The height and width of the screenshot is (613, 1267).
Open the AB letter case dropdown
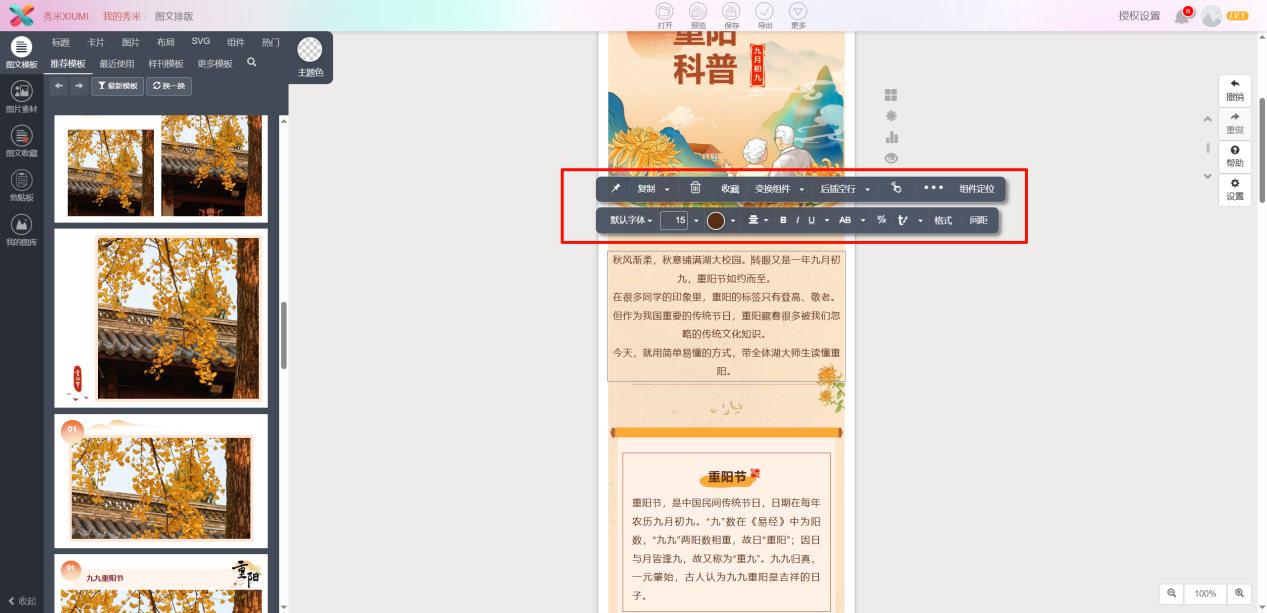point(850,220)
